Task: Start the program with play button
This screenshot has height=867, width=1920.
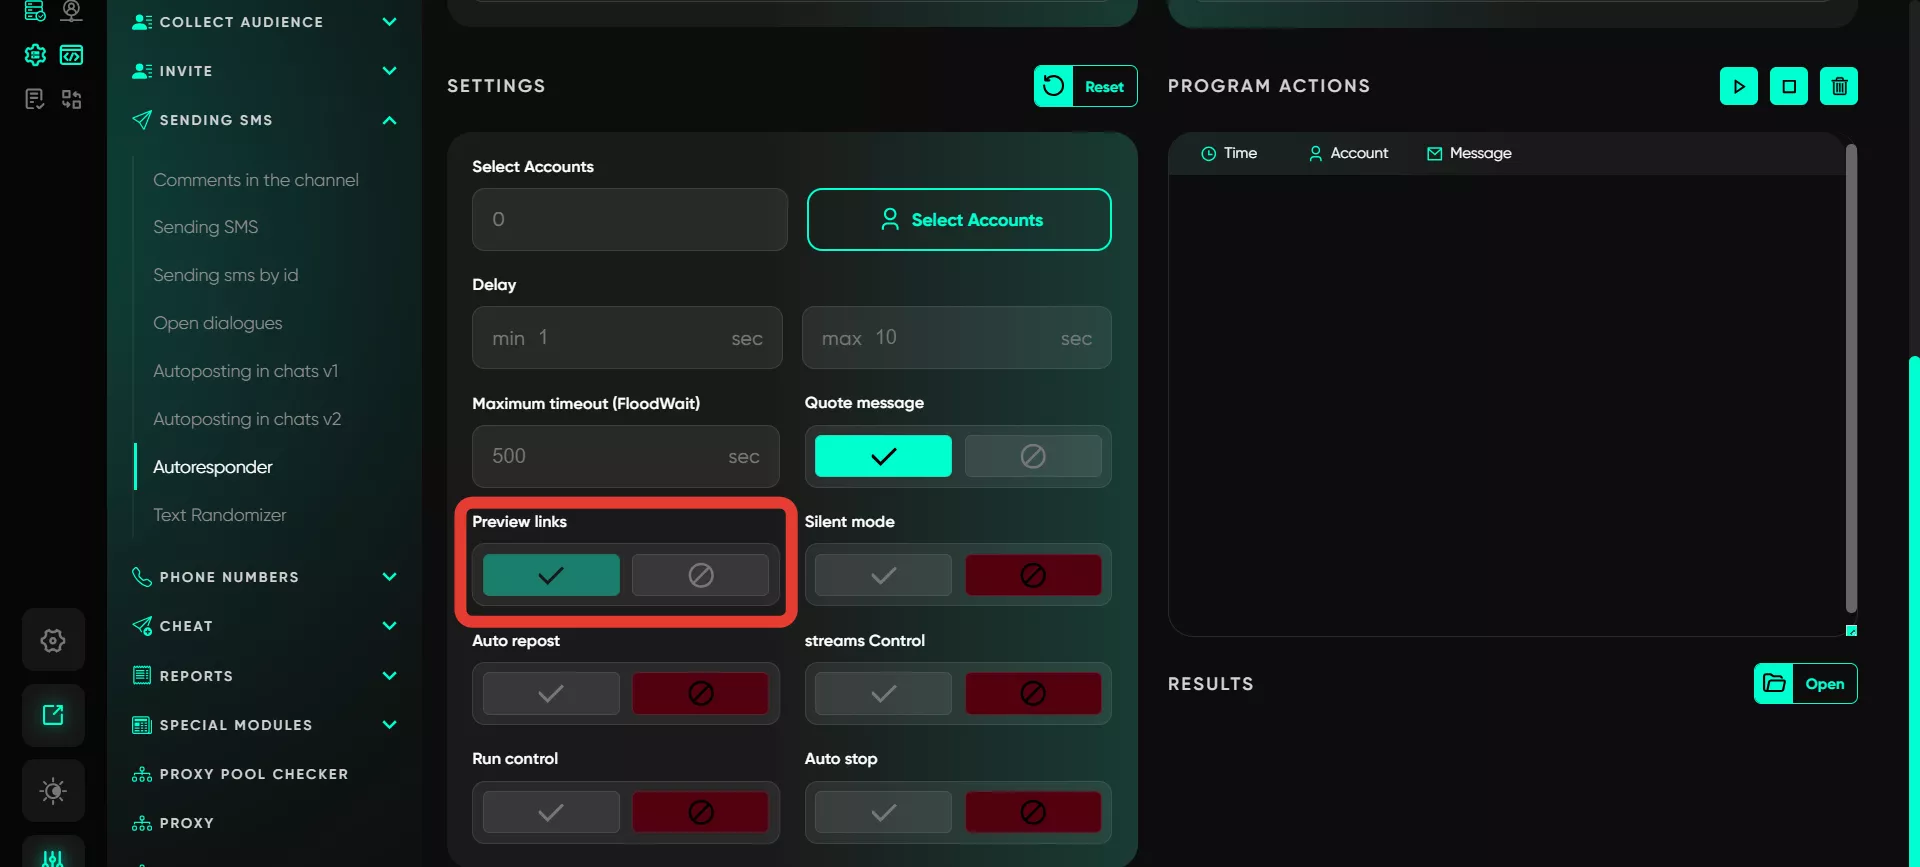Action: [x=1739, y=86]
